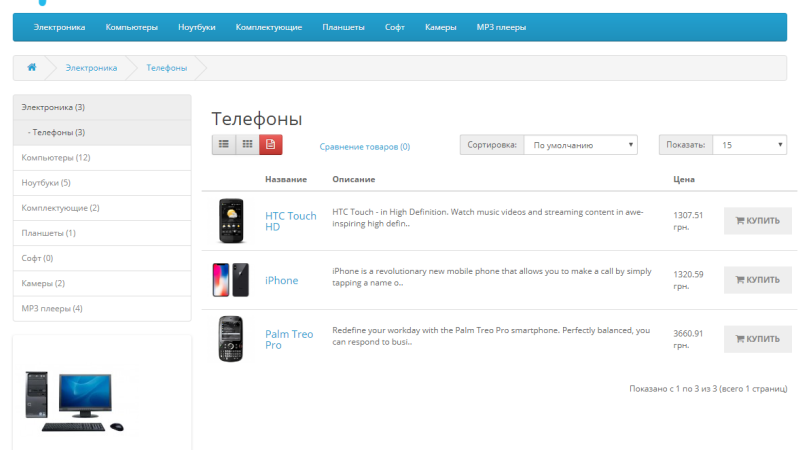Screen dimensions: 800x450
Task: Click Электроника breadcrumb link
Action: tap(91, 68)
